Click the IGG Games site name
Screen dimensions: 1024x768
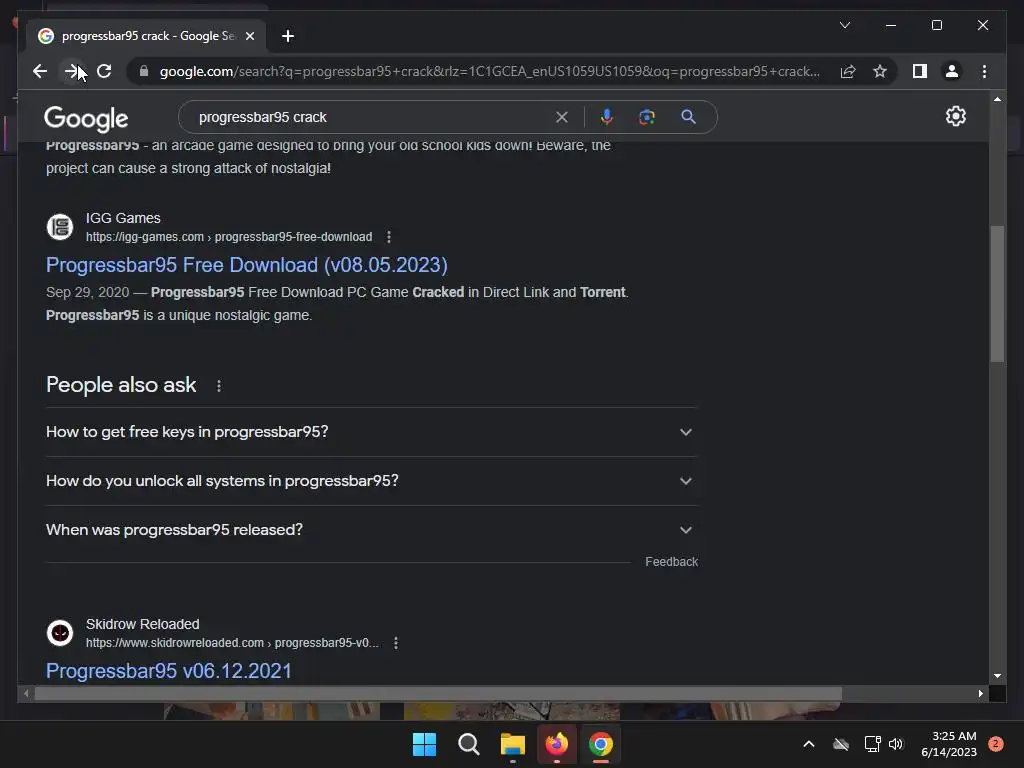[x=123, y=218]
